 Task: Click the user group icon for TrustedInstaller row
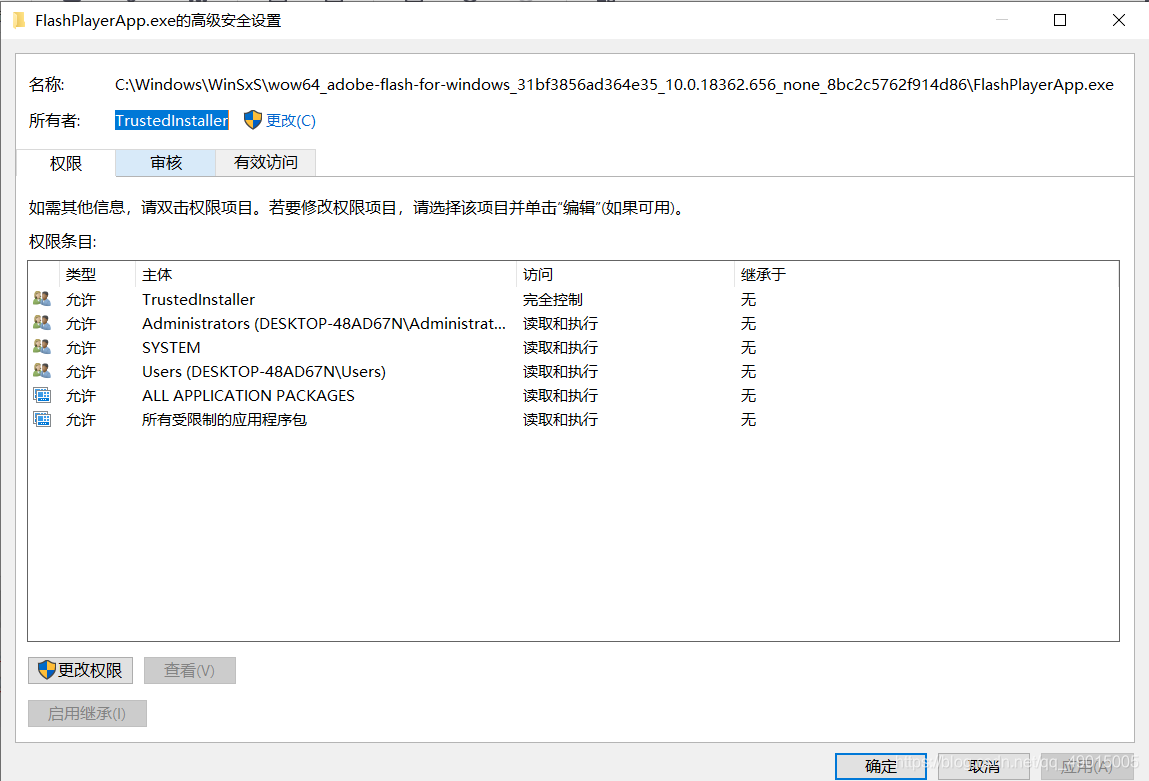point(42,299)
